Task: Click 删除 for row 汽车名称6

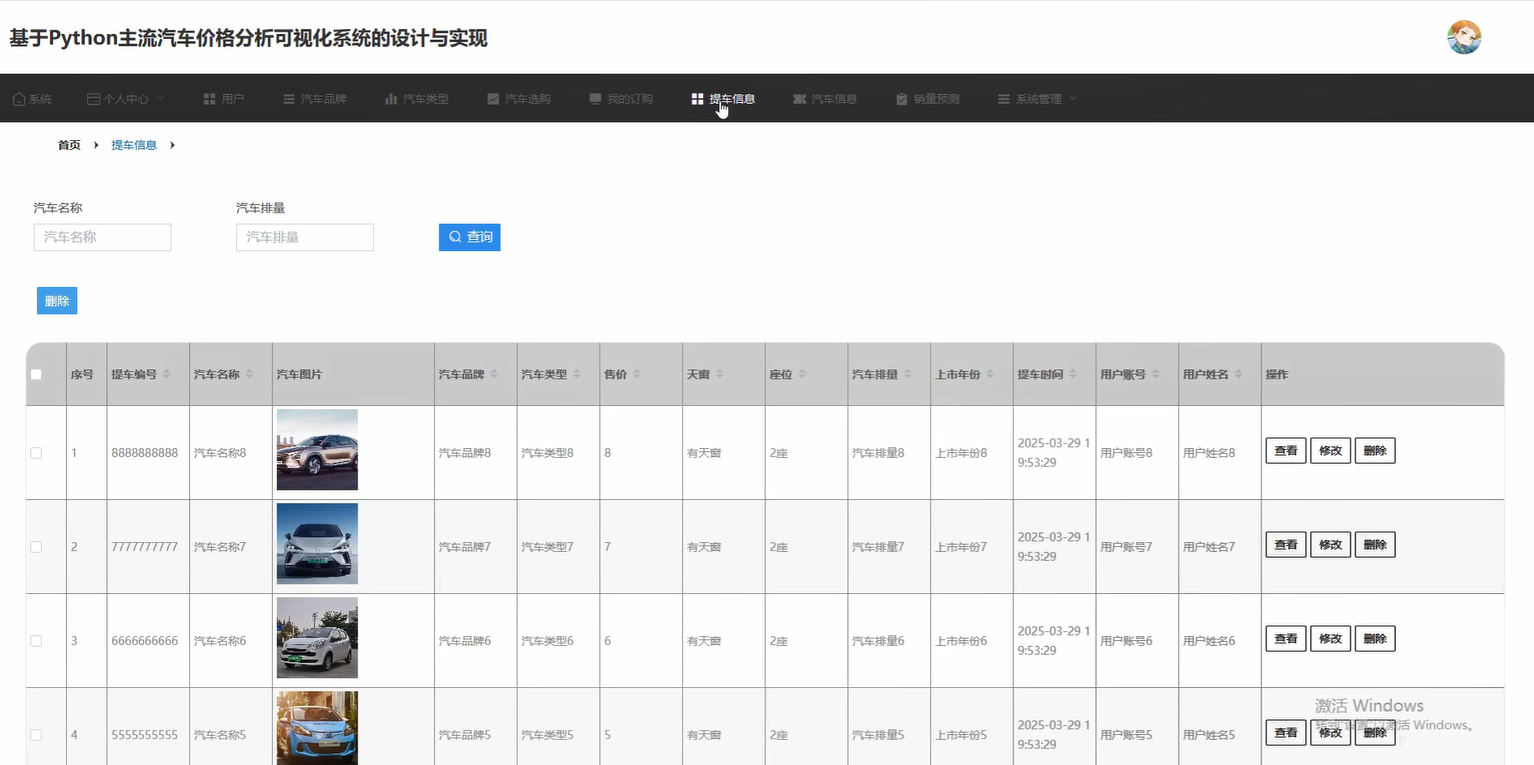Action: click(x=1375, y=639)
